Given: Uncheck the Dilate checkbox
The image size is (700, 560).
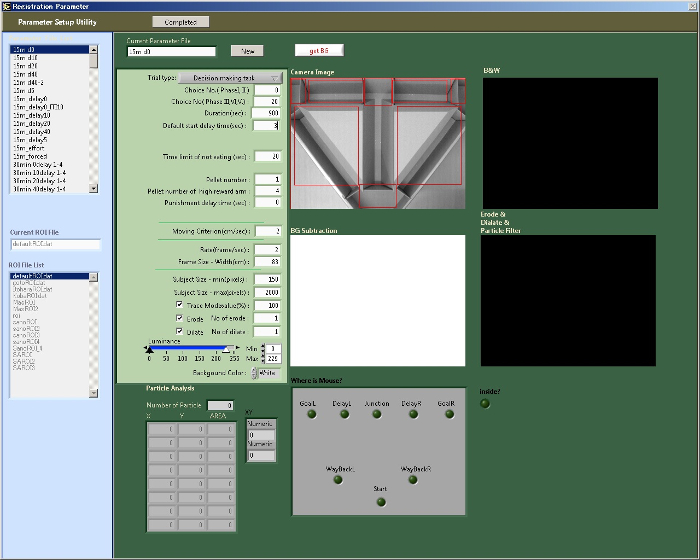Looking at the screenshot, I should point(179,331).
